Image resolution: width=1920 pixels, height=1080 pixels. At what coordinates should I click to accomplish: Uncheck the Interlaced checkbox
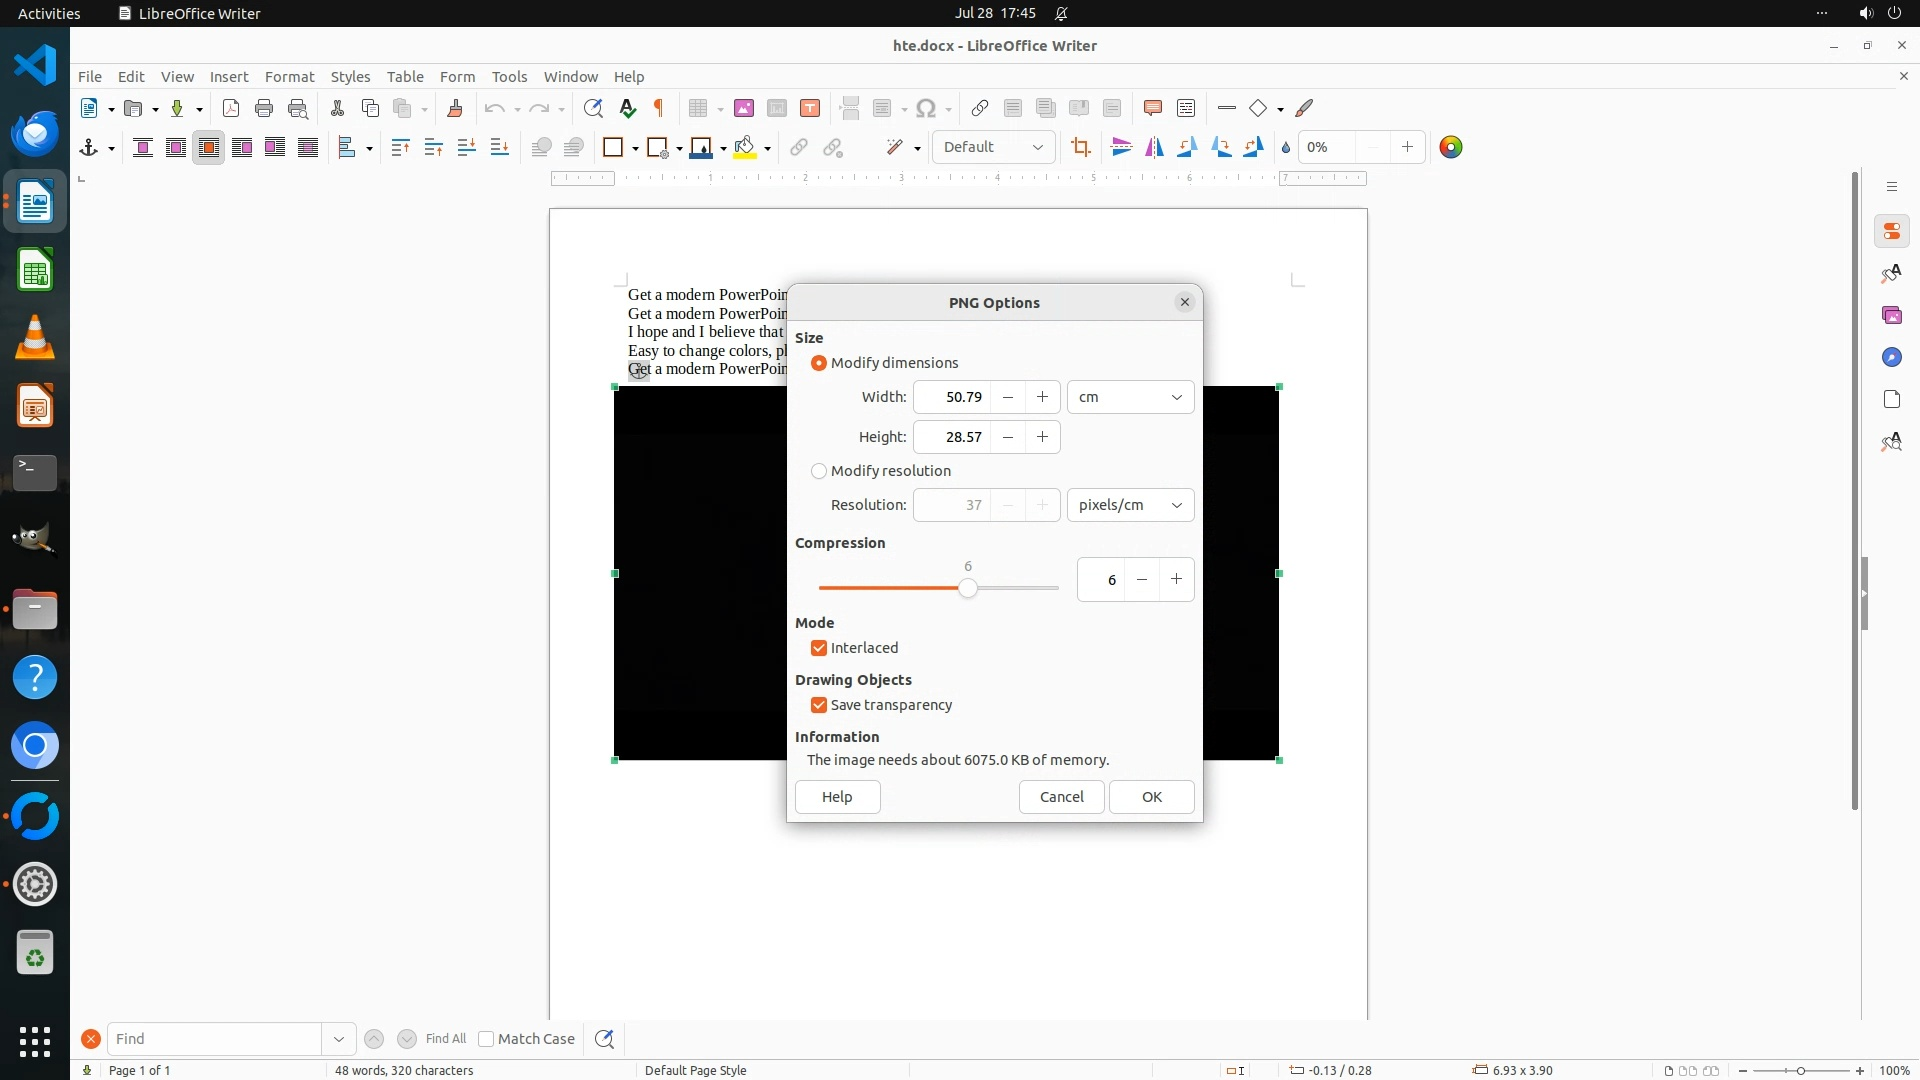click(x=819, y=648)
